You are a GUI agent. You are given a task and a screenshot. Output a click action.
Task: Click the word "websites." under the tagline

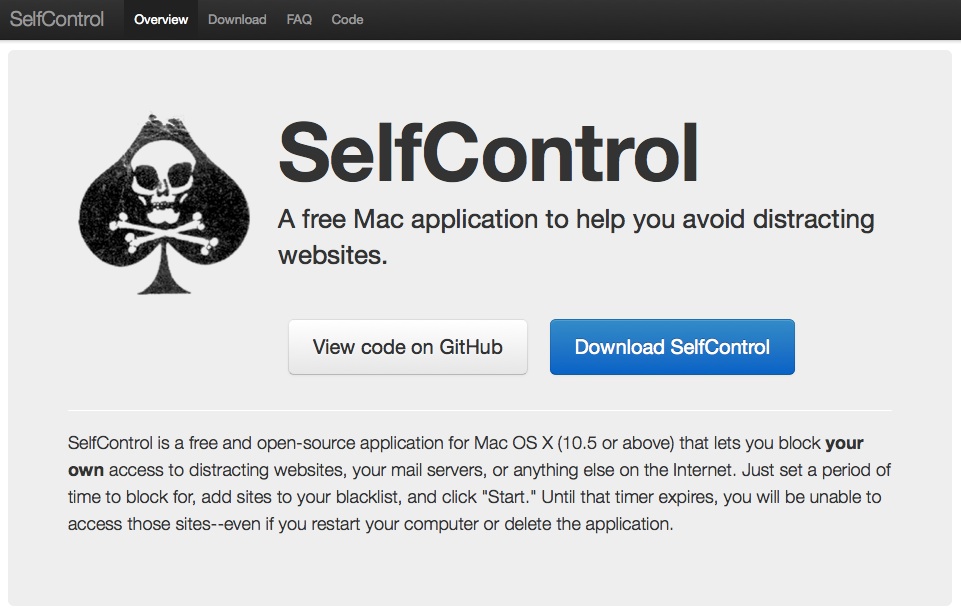333,255
